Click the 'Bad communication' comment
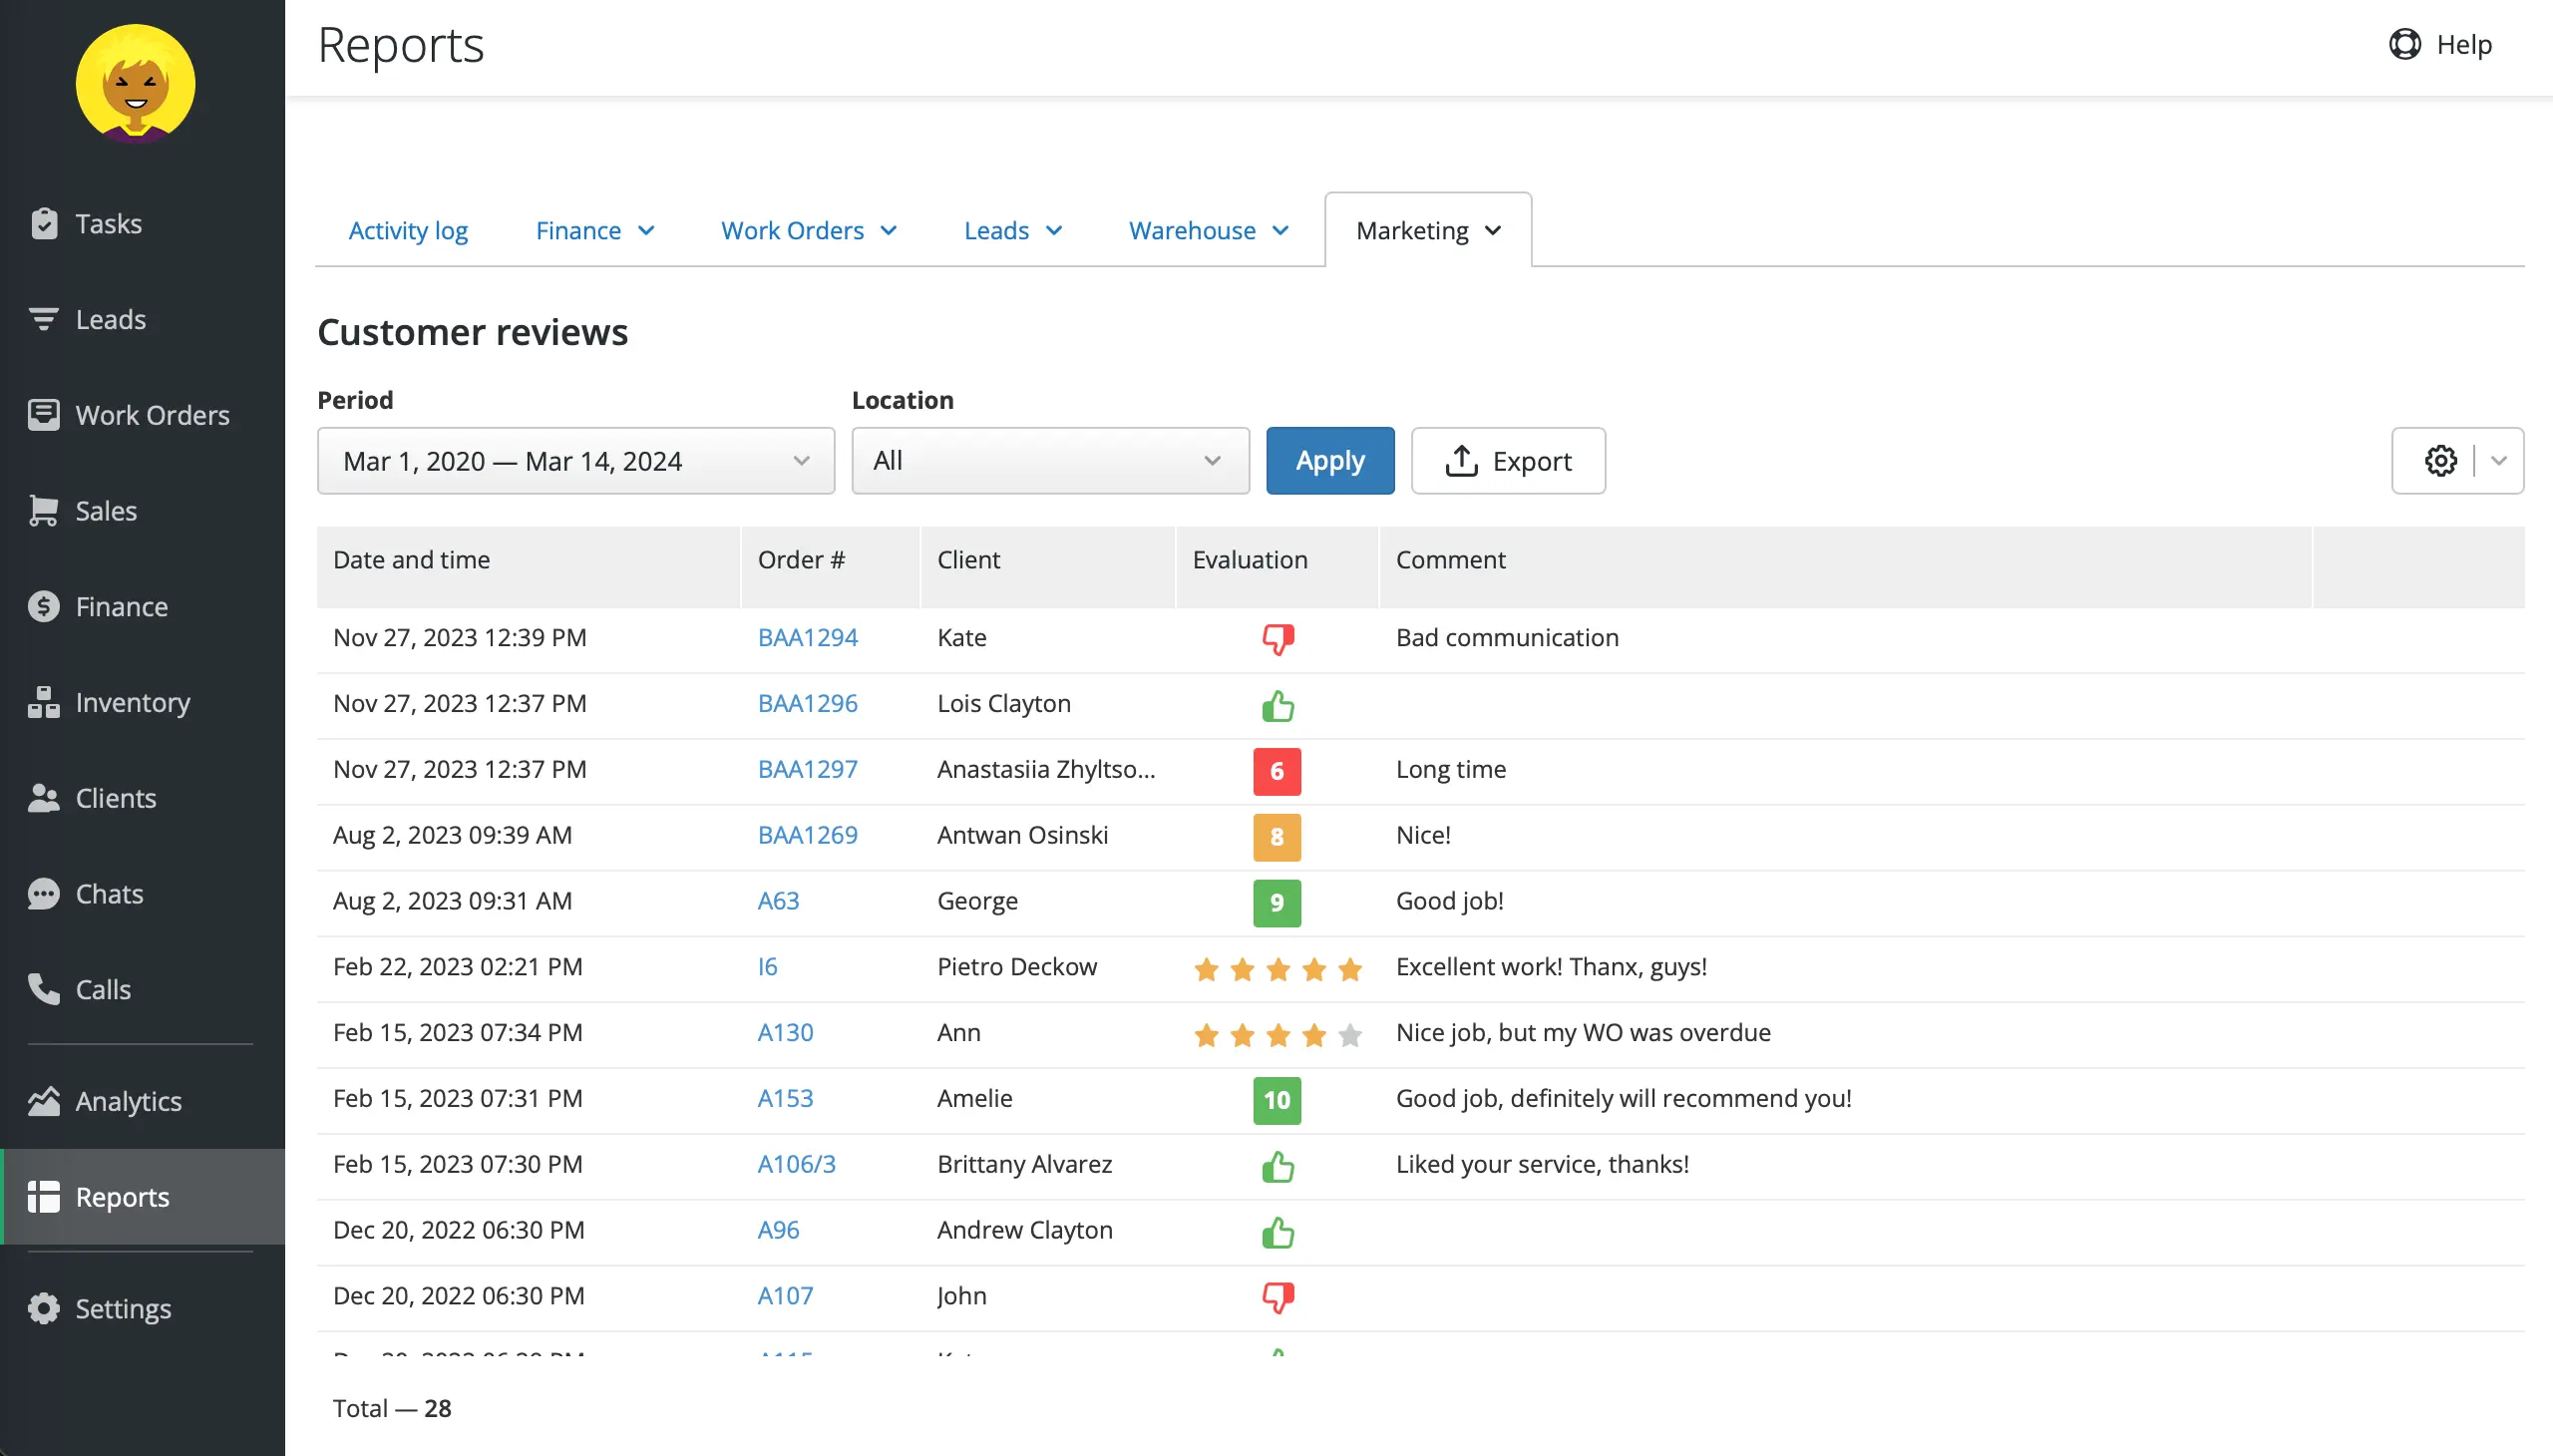The width and height of the screenshot is (2553, 1456). tap(1507, 638)
